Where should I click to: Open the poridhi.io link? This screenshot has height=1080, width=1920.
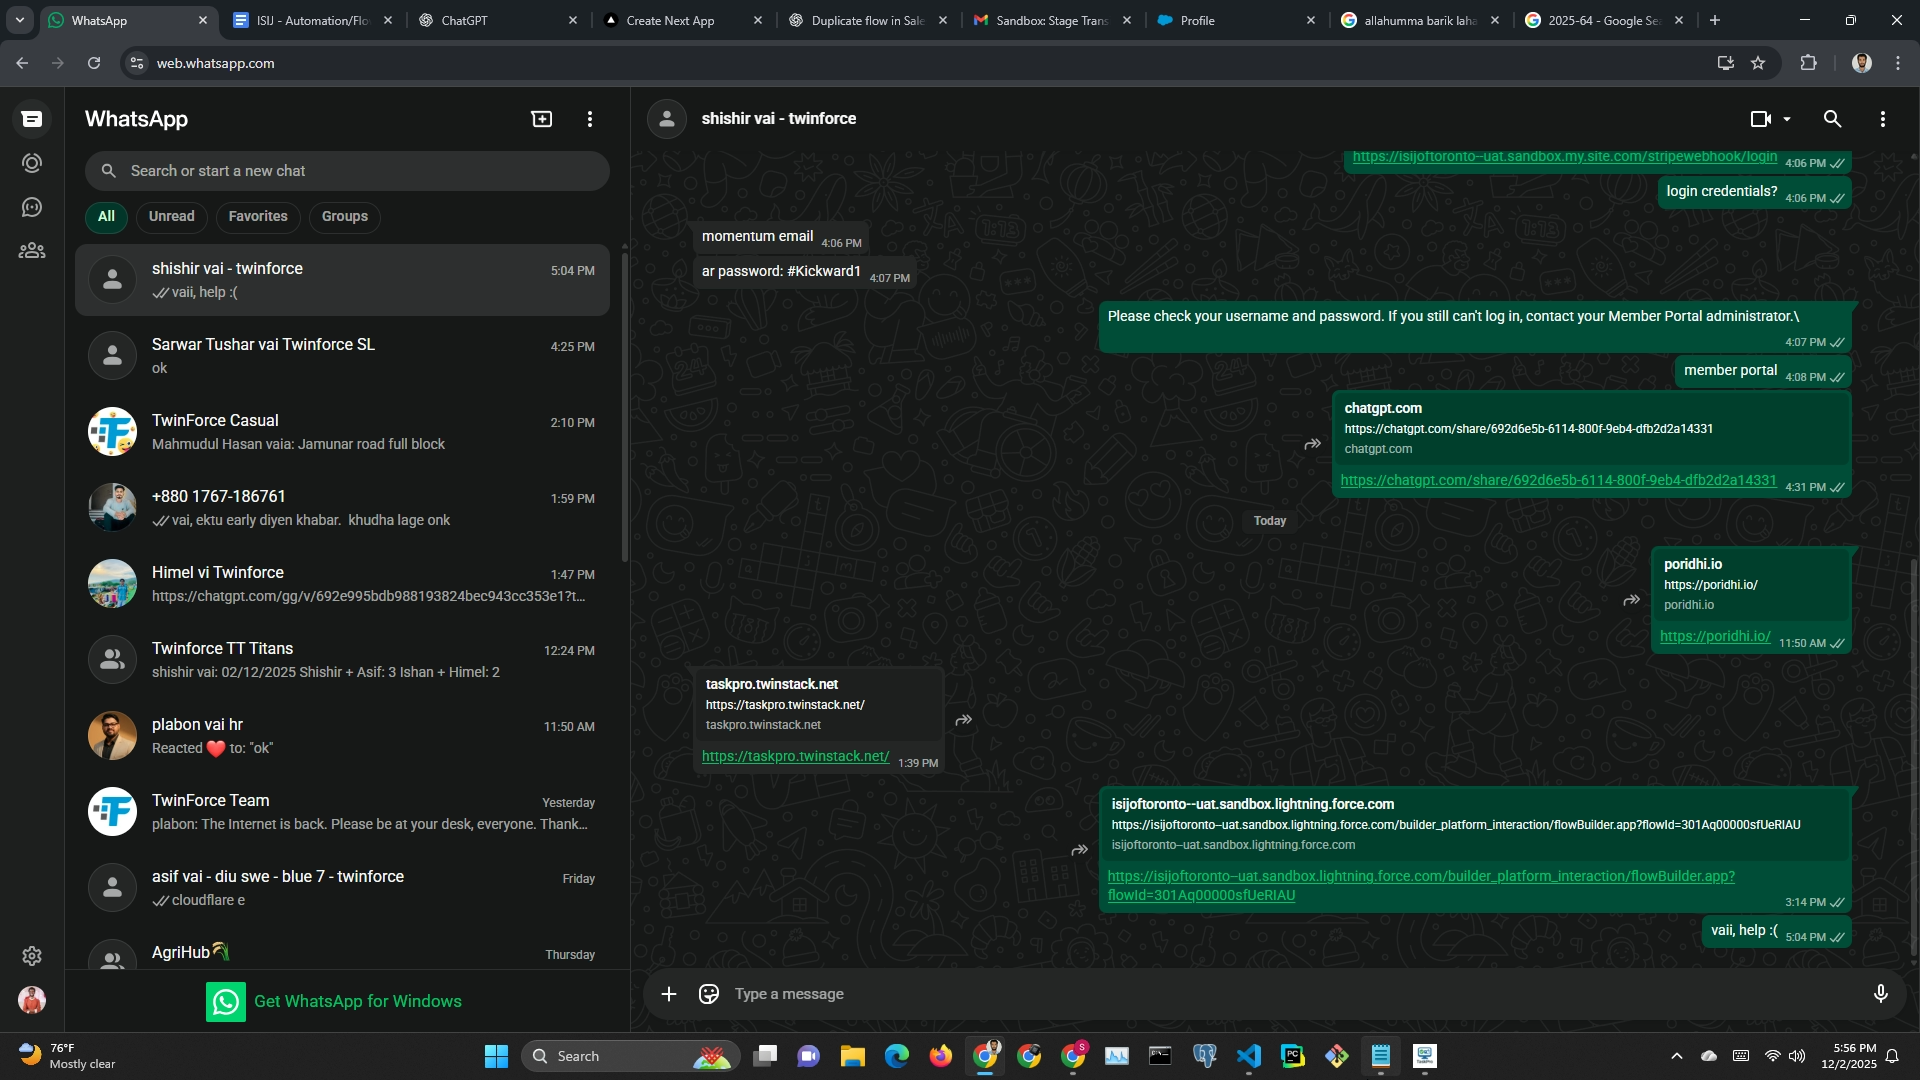click(x=1715, y=636)
